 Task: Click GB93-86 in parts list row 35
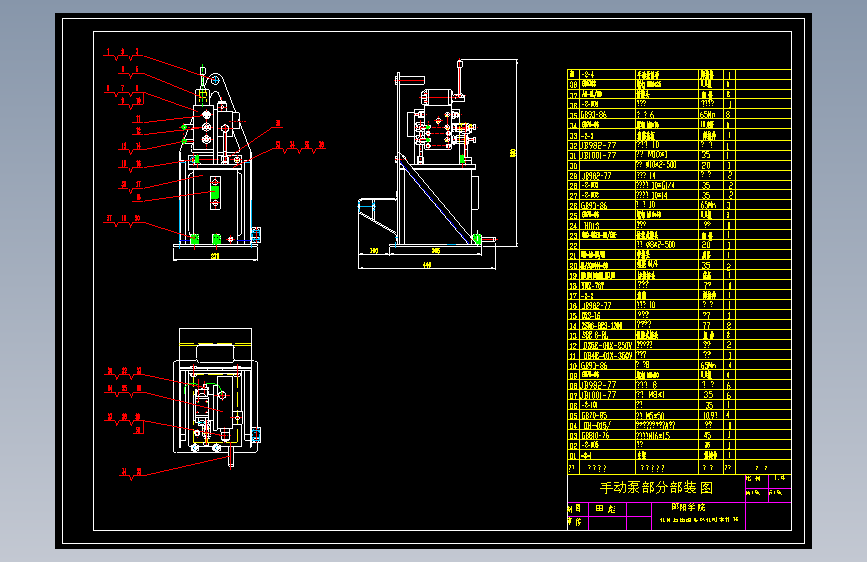coord(594,115)
